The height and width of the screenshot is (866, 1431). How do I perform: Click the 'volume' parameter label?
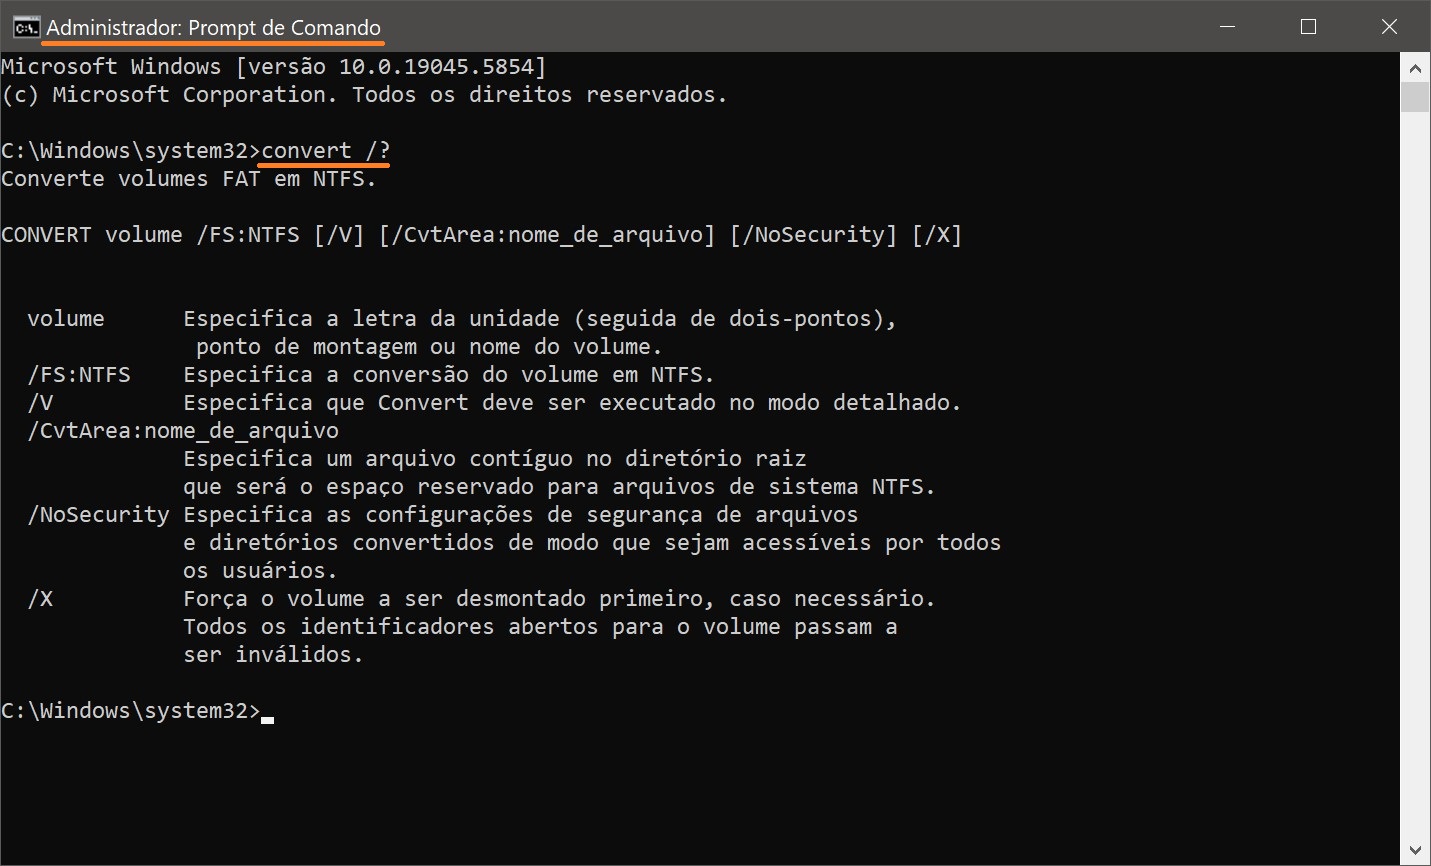pos(66,319)
